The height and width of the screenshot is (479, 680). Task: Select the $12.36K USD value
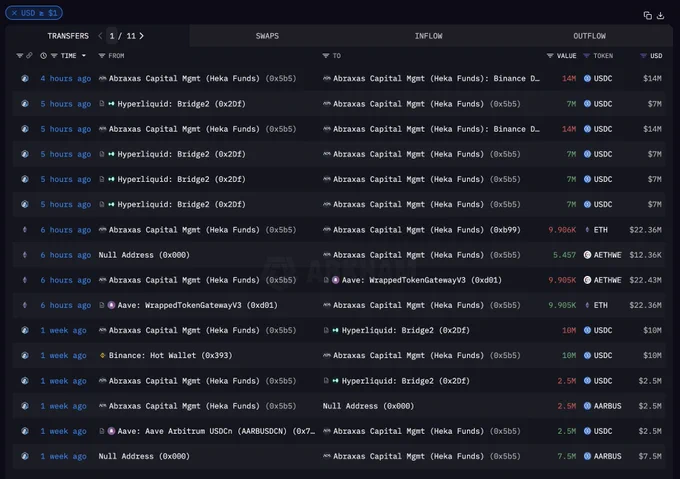[x=645, y=255]
